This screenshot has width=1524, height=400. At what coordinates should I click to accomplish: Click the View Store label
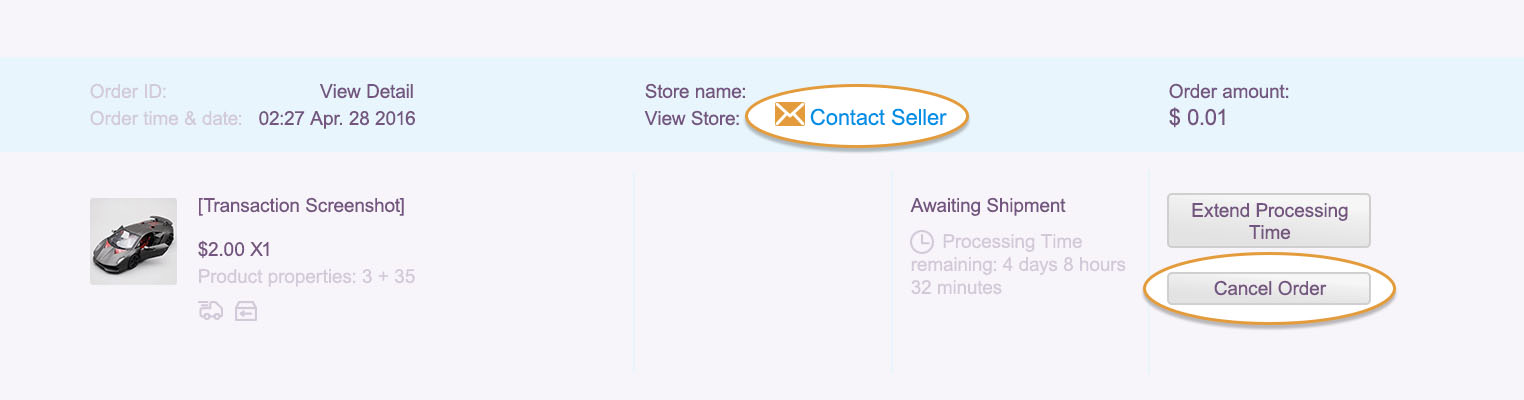pos(692,119)
